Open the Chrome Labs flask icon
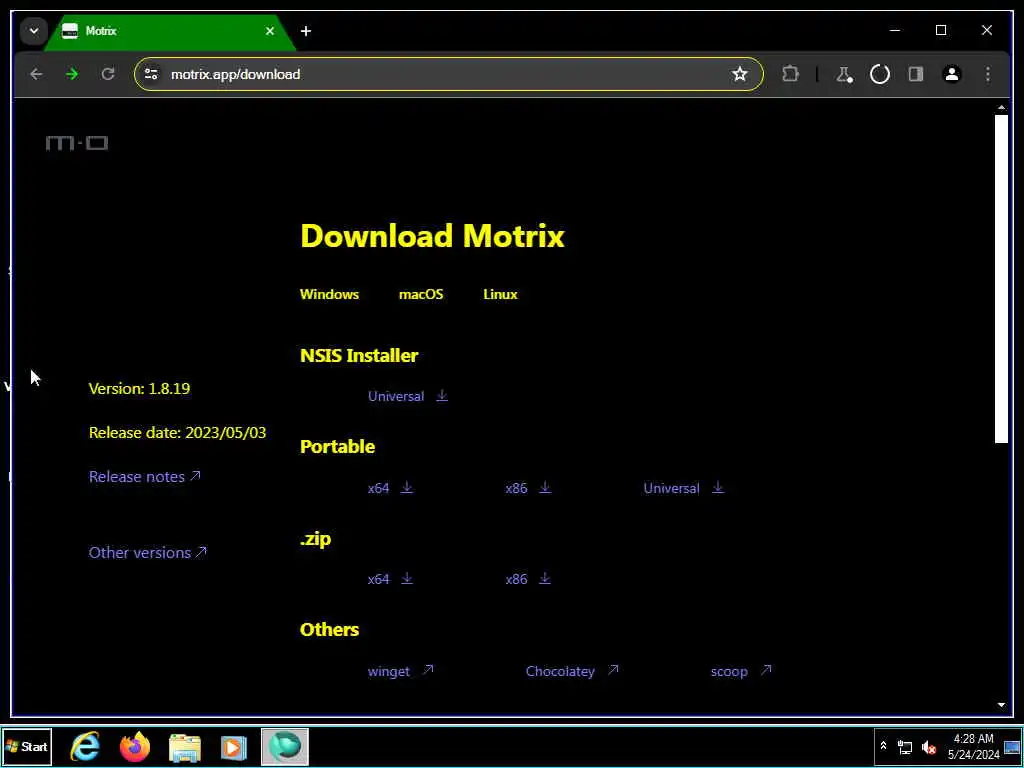 tap(844, 74)
